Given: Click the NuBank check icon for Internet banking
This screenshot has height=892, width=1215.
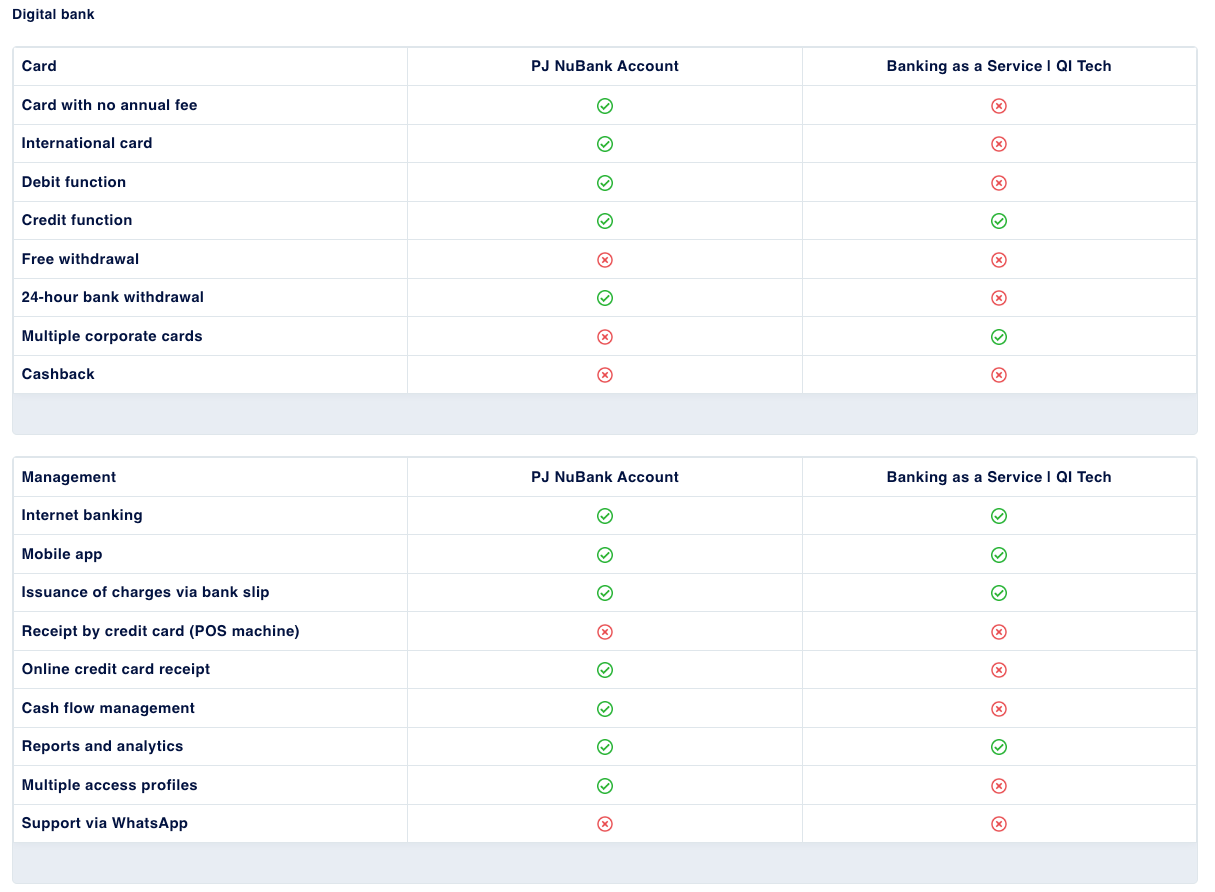Looking at the screenshot, I should (x=605, y=516).
